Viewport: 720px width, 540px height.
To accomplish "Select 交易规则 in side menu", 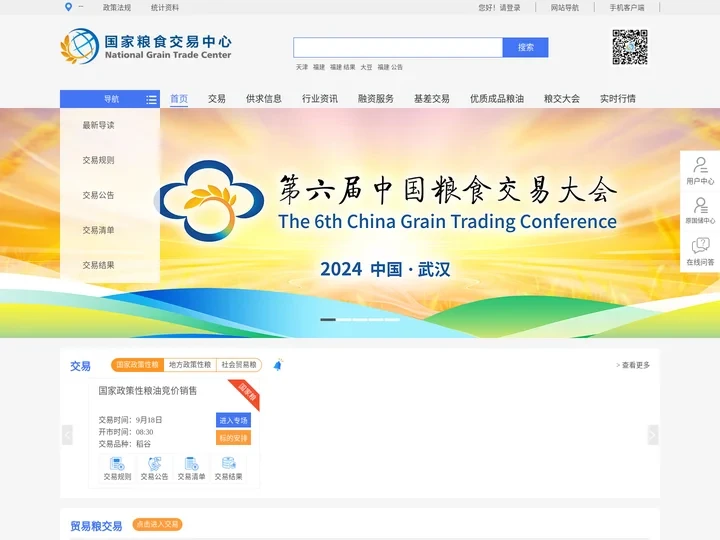I will click(98, 160).
